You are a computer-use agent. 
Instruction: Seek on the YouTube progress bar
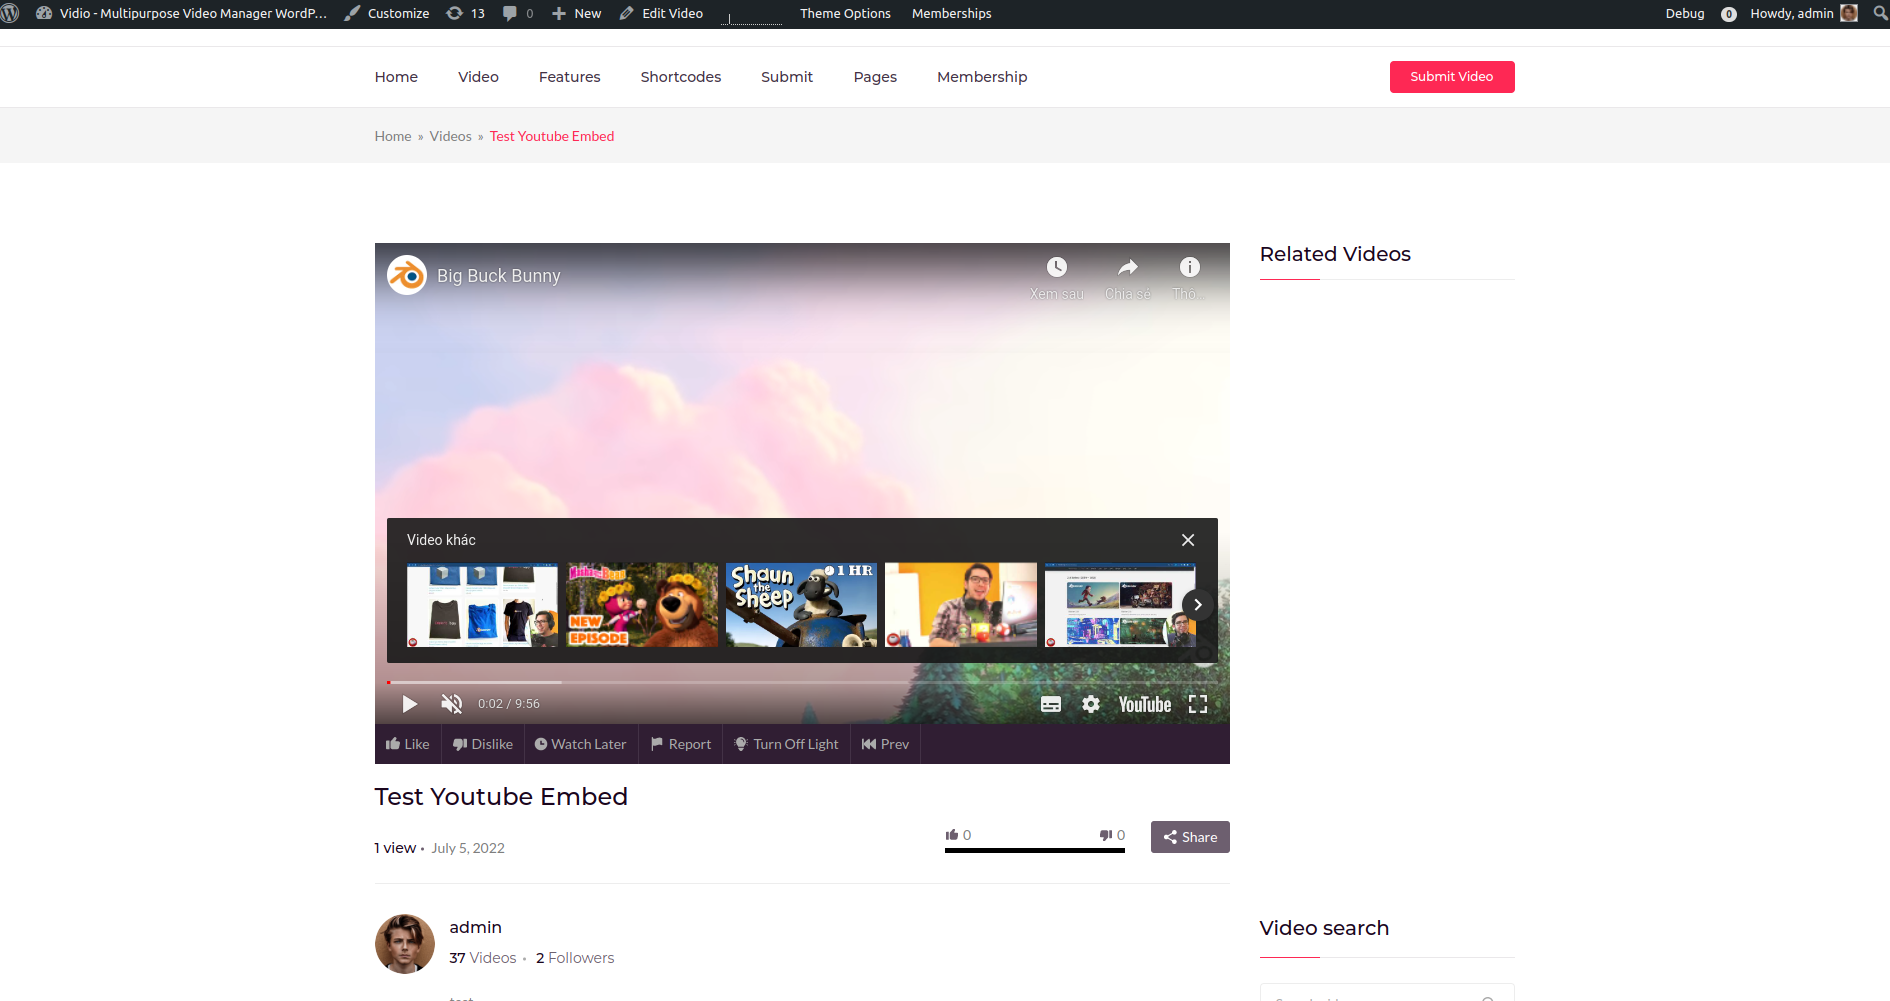pos(802,682)
